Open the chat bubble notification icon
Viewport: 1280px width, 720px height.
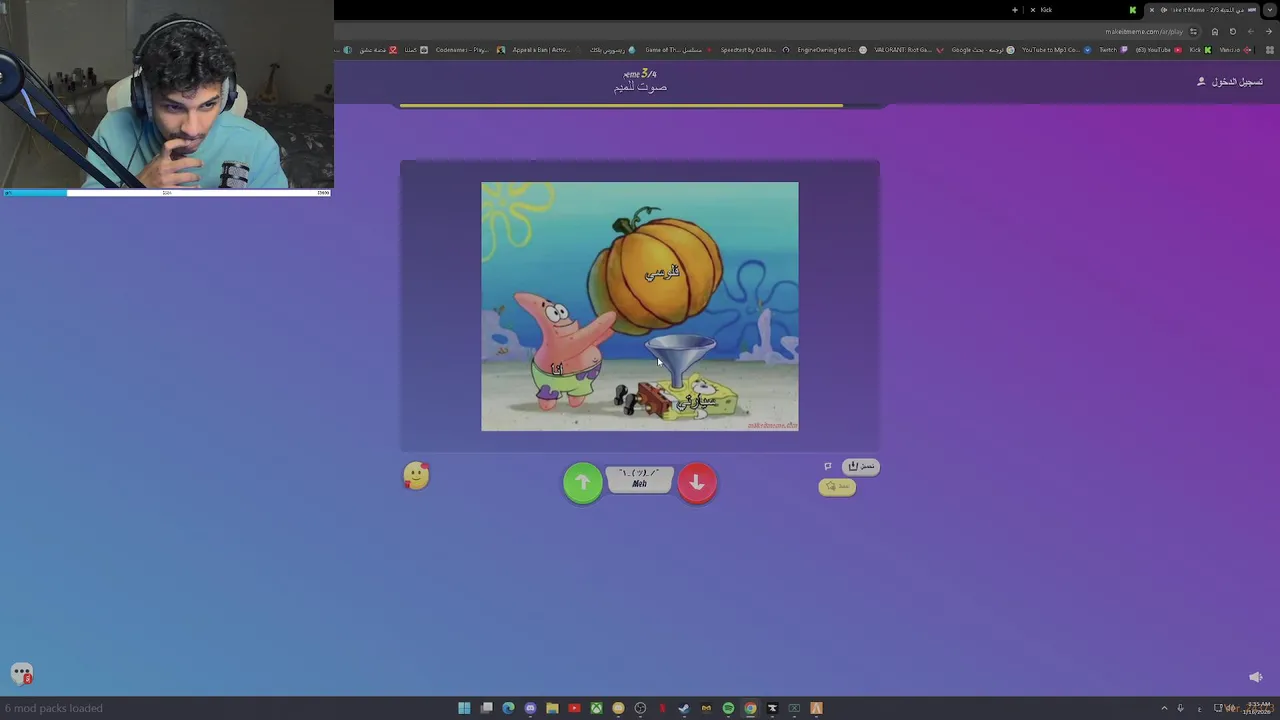22,675
